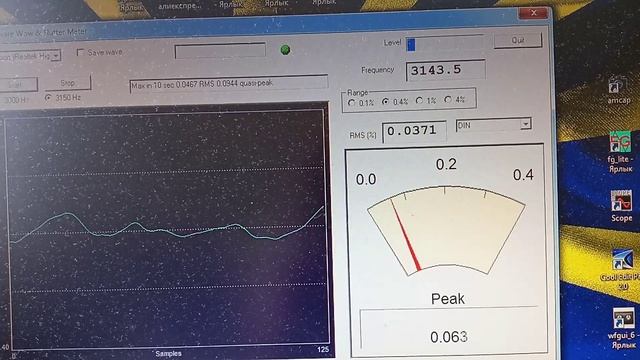Click the Frequency label

378,70
